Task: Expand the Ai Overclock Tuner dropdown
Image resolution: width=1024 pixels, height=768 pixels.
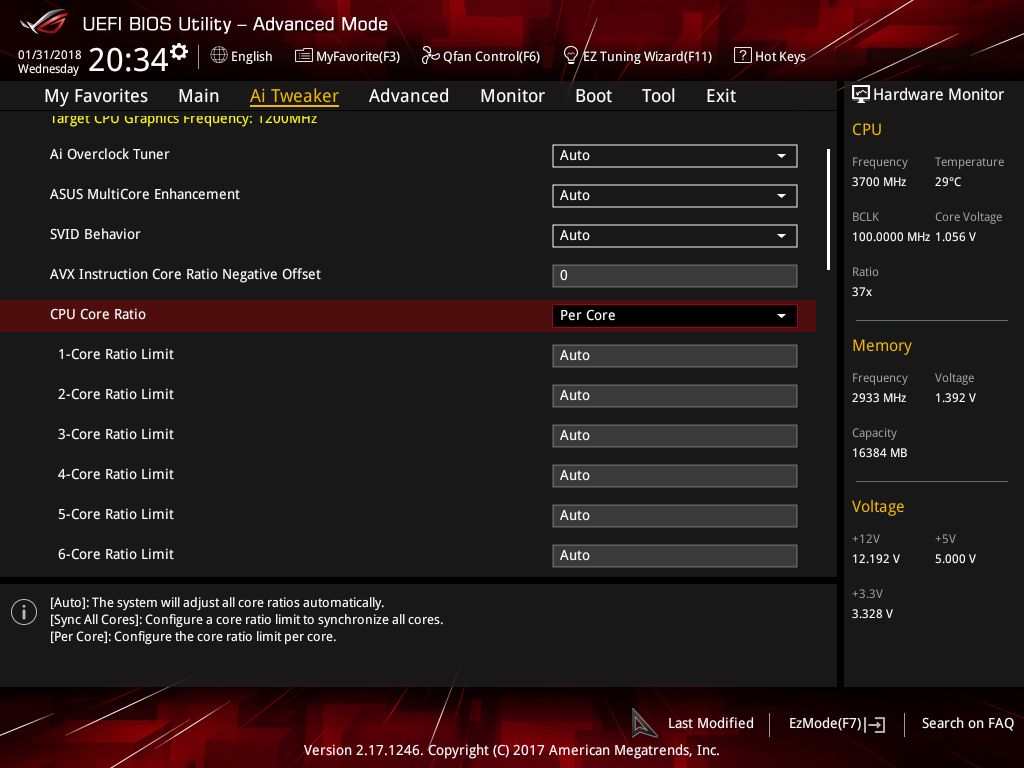Action: coord(675,156)
